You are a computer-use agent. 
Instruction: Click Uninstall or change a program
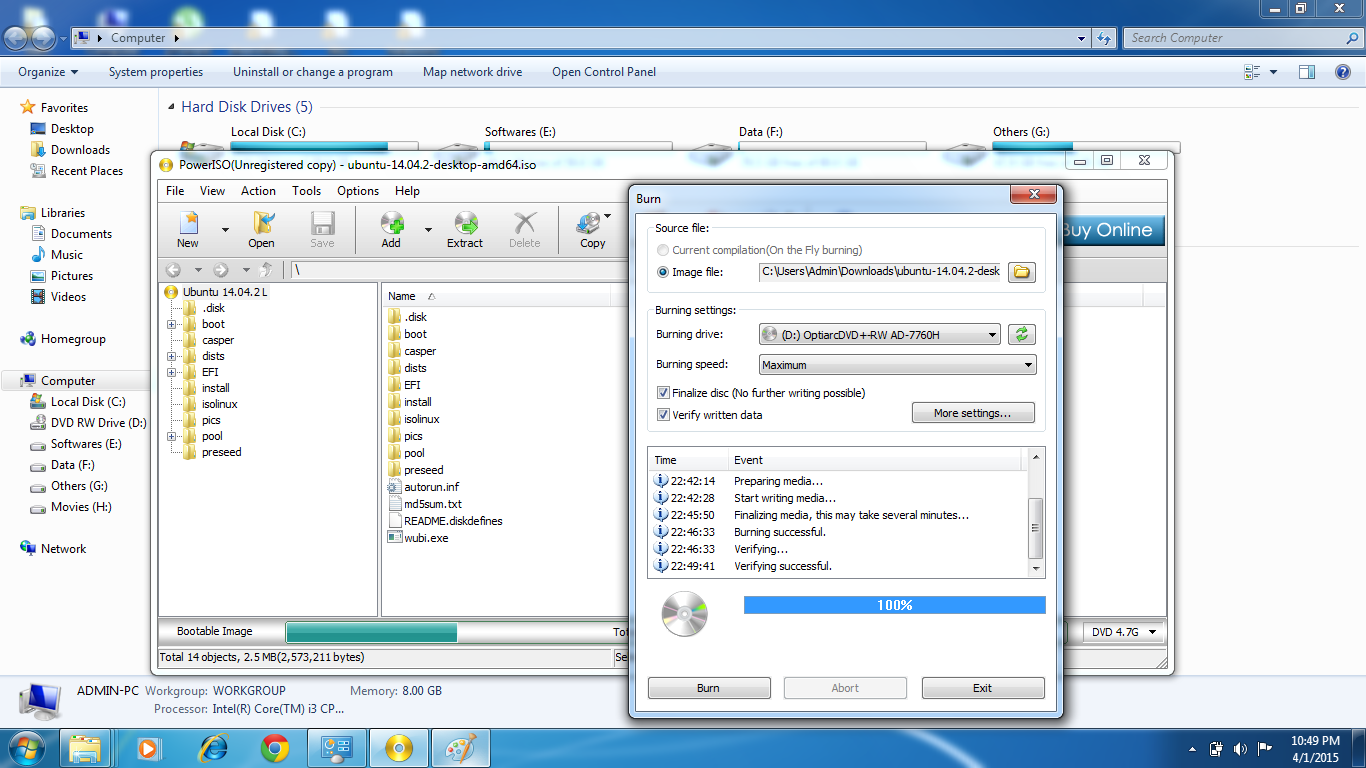[x=313, y=72]
